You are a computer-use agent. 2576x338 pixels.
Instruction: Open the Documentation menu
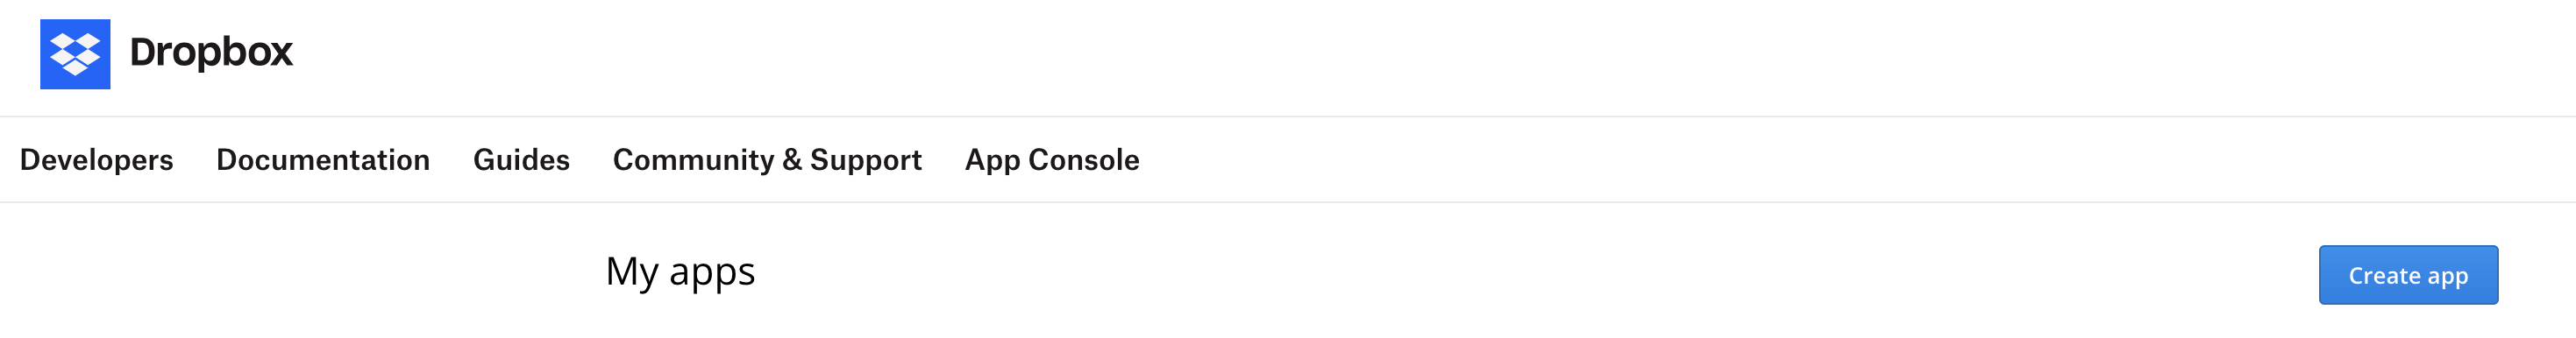(x=323, y=160)
